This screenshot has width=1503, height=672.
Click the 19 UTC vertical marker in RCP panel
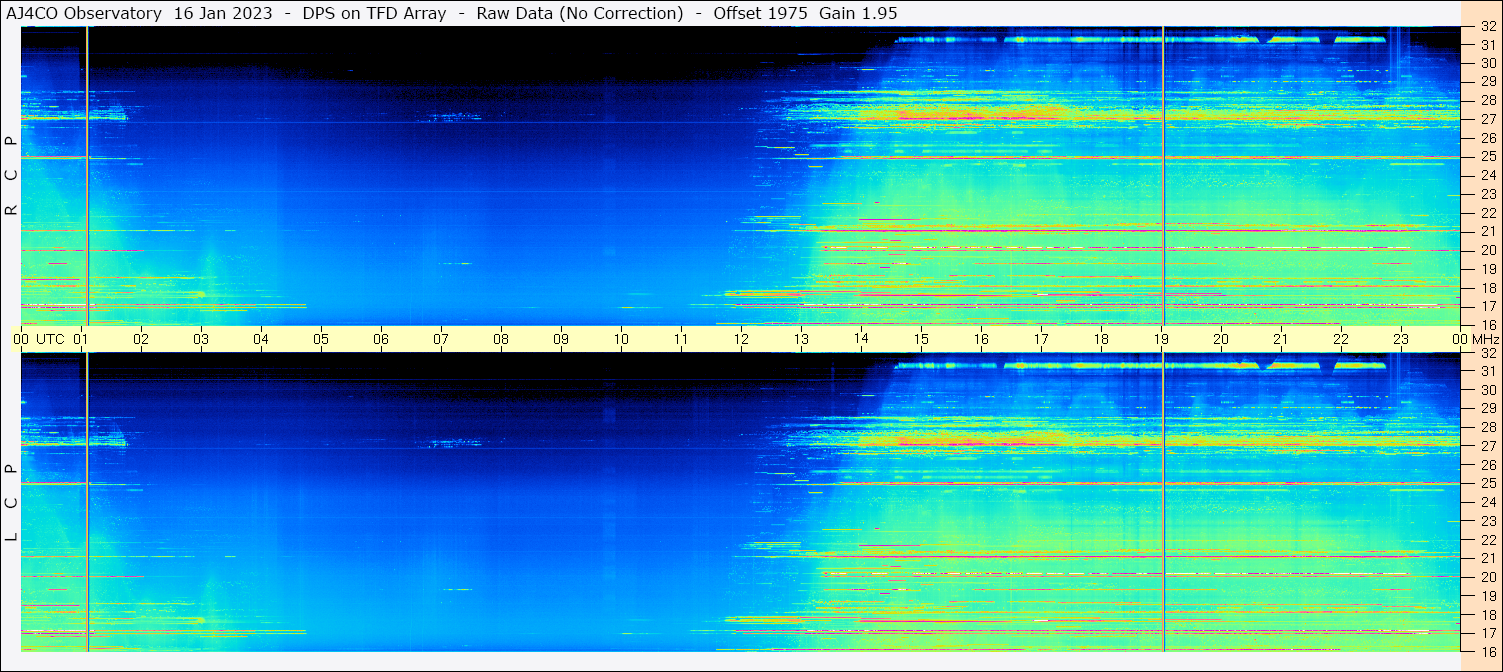1163,175
